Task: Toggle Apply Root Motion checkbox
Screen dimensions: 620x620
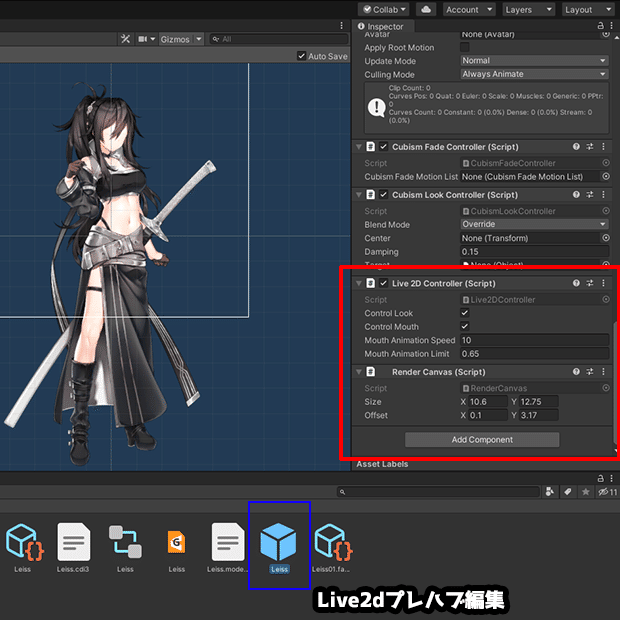Action: (x=465, y=47)
